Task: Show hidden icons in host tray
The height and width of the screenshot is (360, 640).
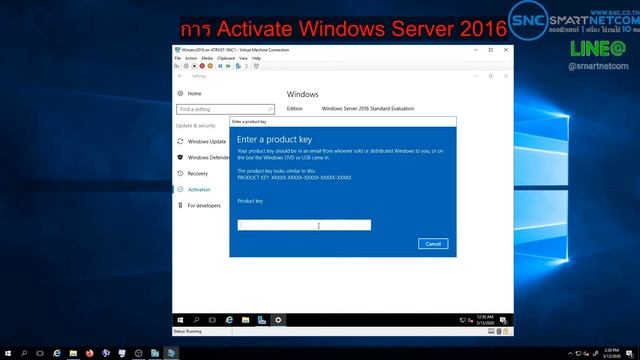Action: coord(570,353)
